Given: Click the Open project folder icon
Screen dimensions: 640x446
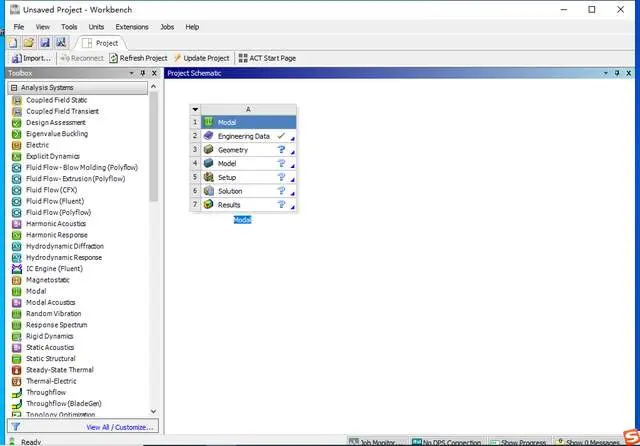Looking at the screenshot, I should [29, 43].
